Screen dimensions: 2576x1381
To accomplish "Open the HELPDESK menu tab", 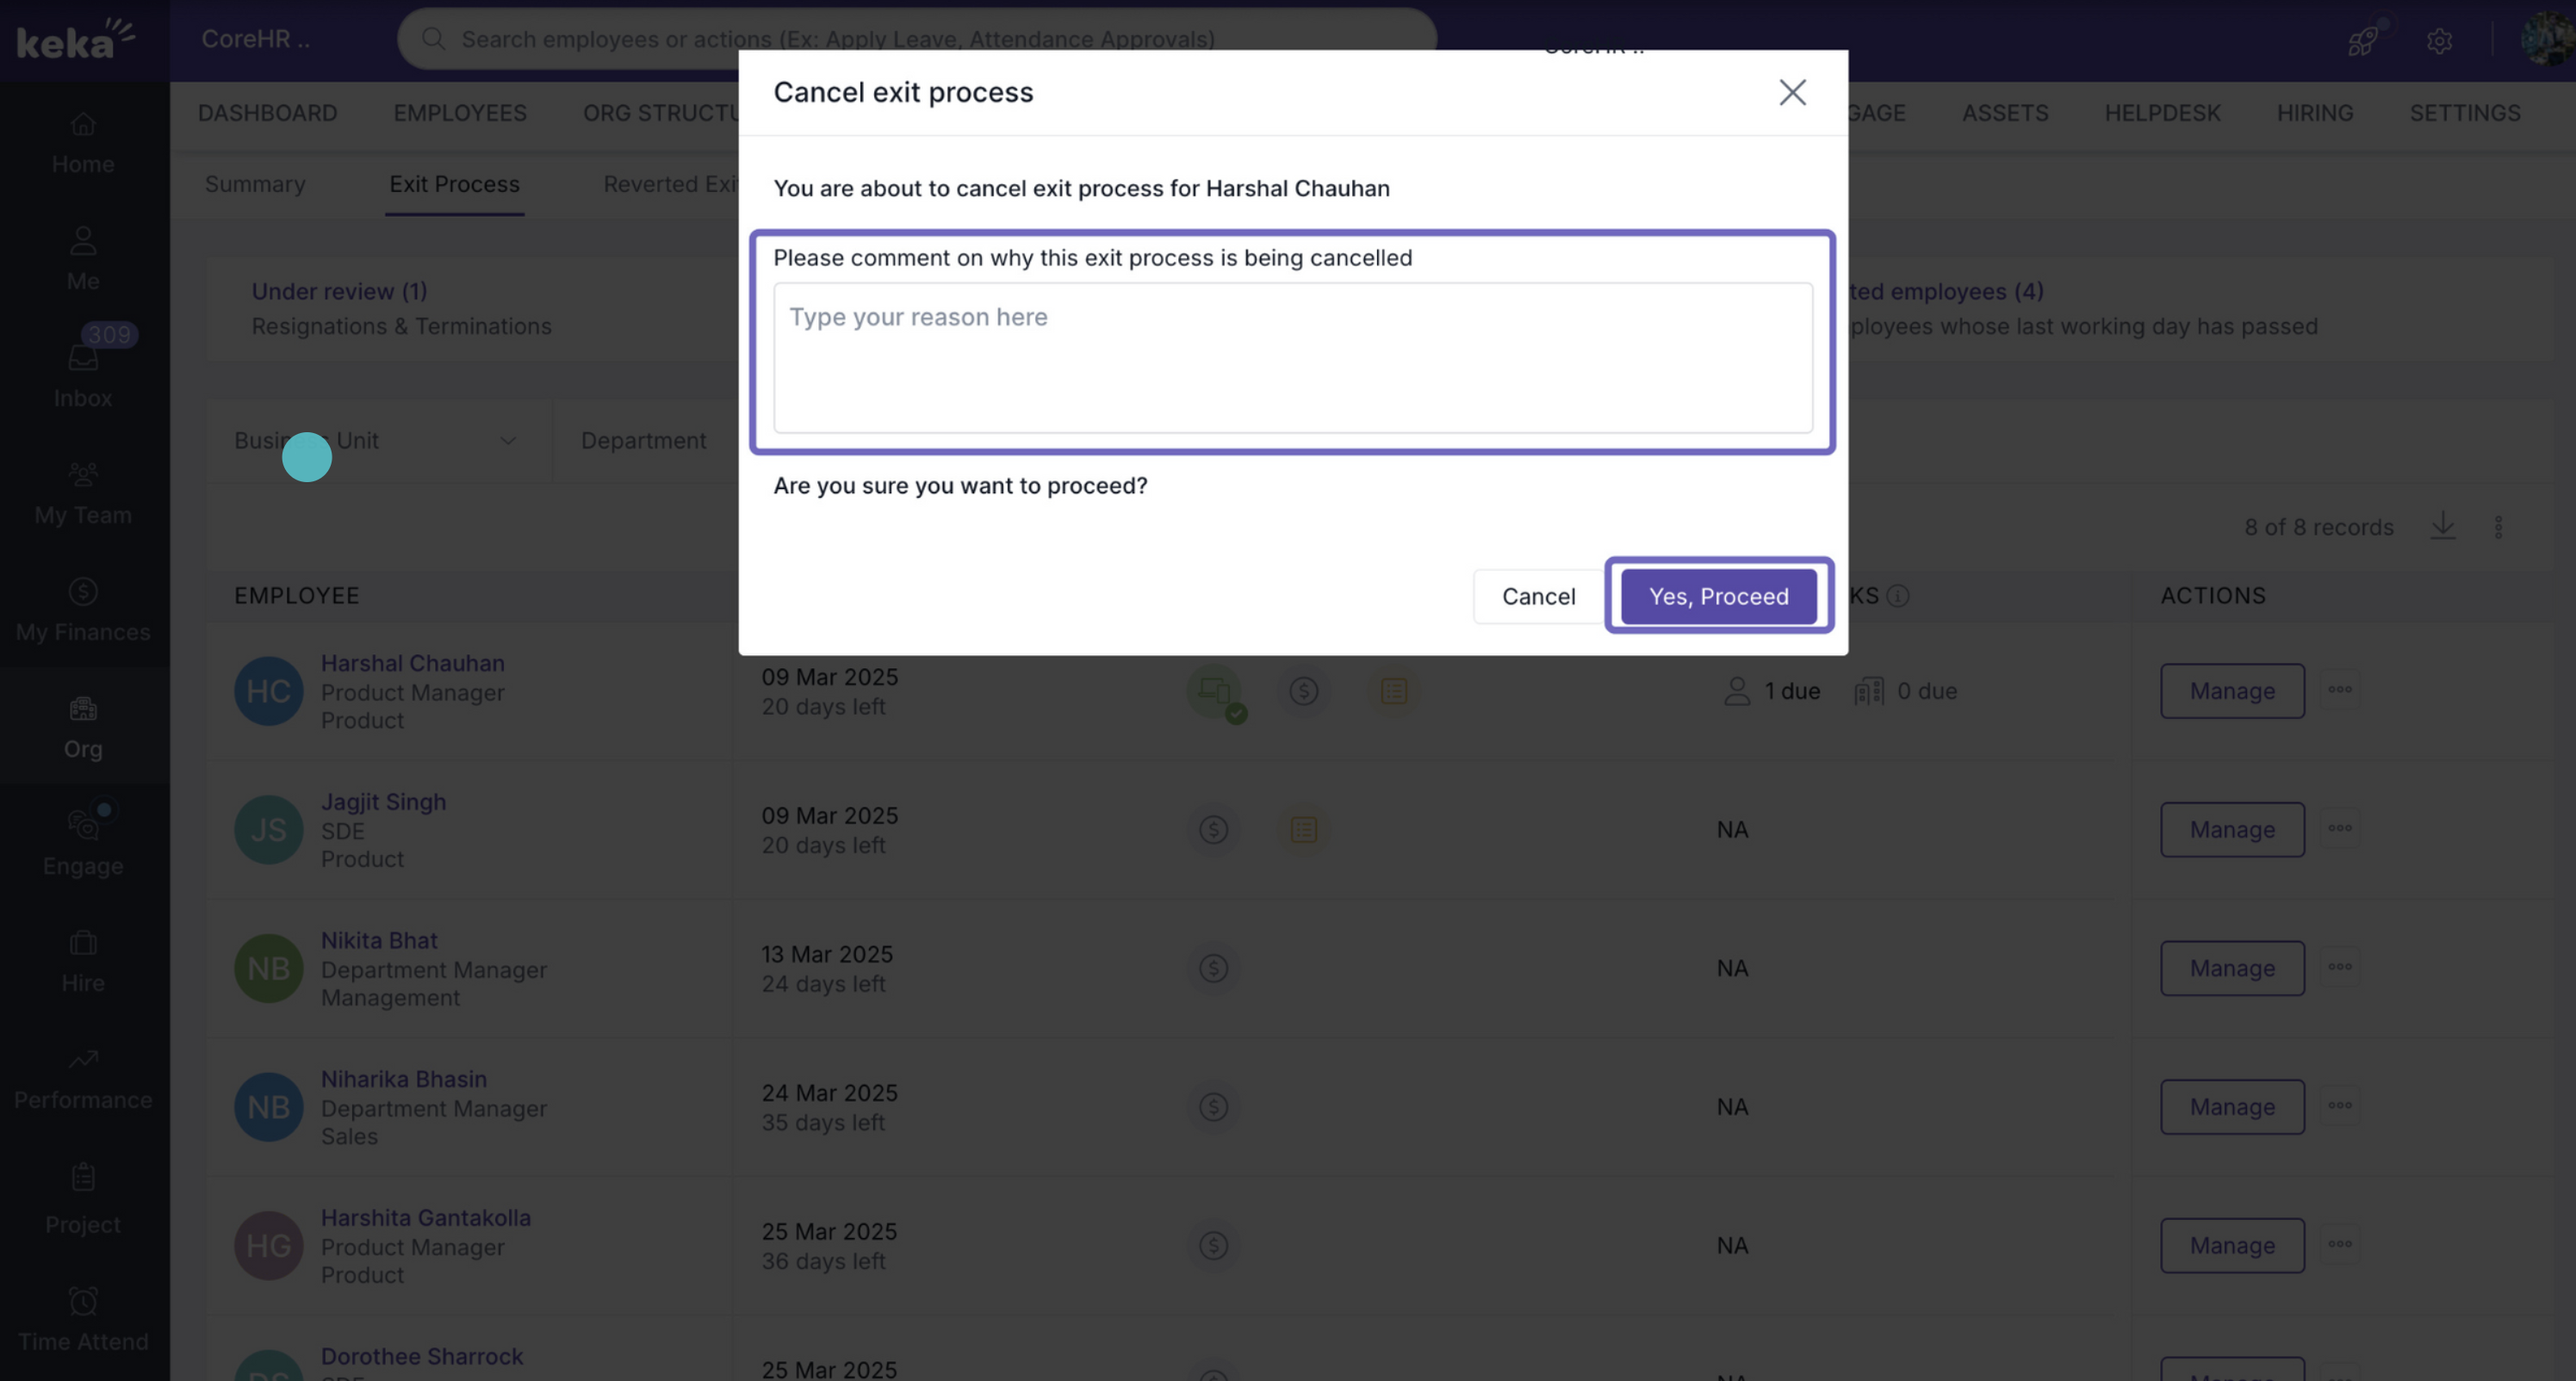I will point(2162,113).
